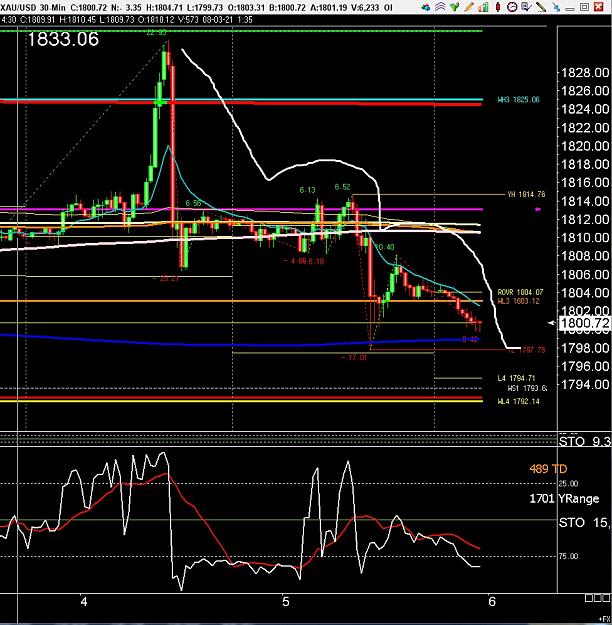The image size is (612, 625).
Task: Click the H:1804.71 high value in title bar
Action: coord(163,7)
